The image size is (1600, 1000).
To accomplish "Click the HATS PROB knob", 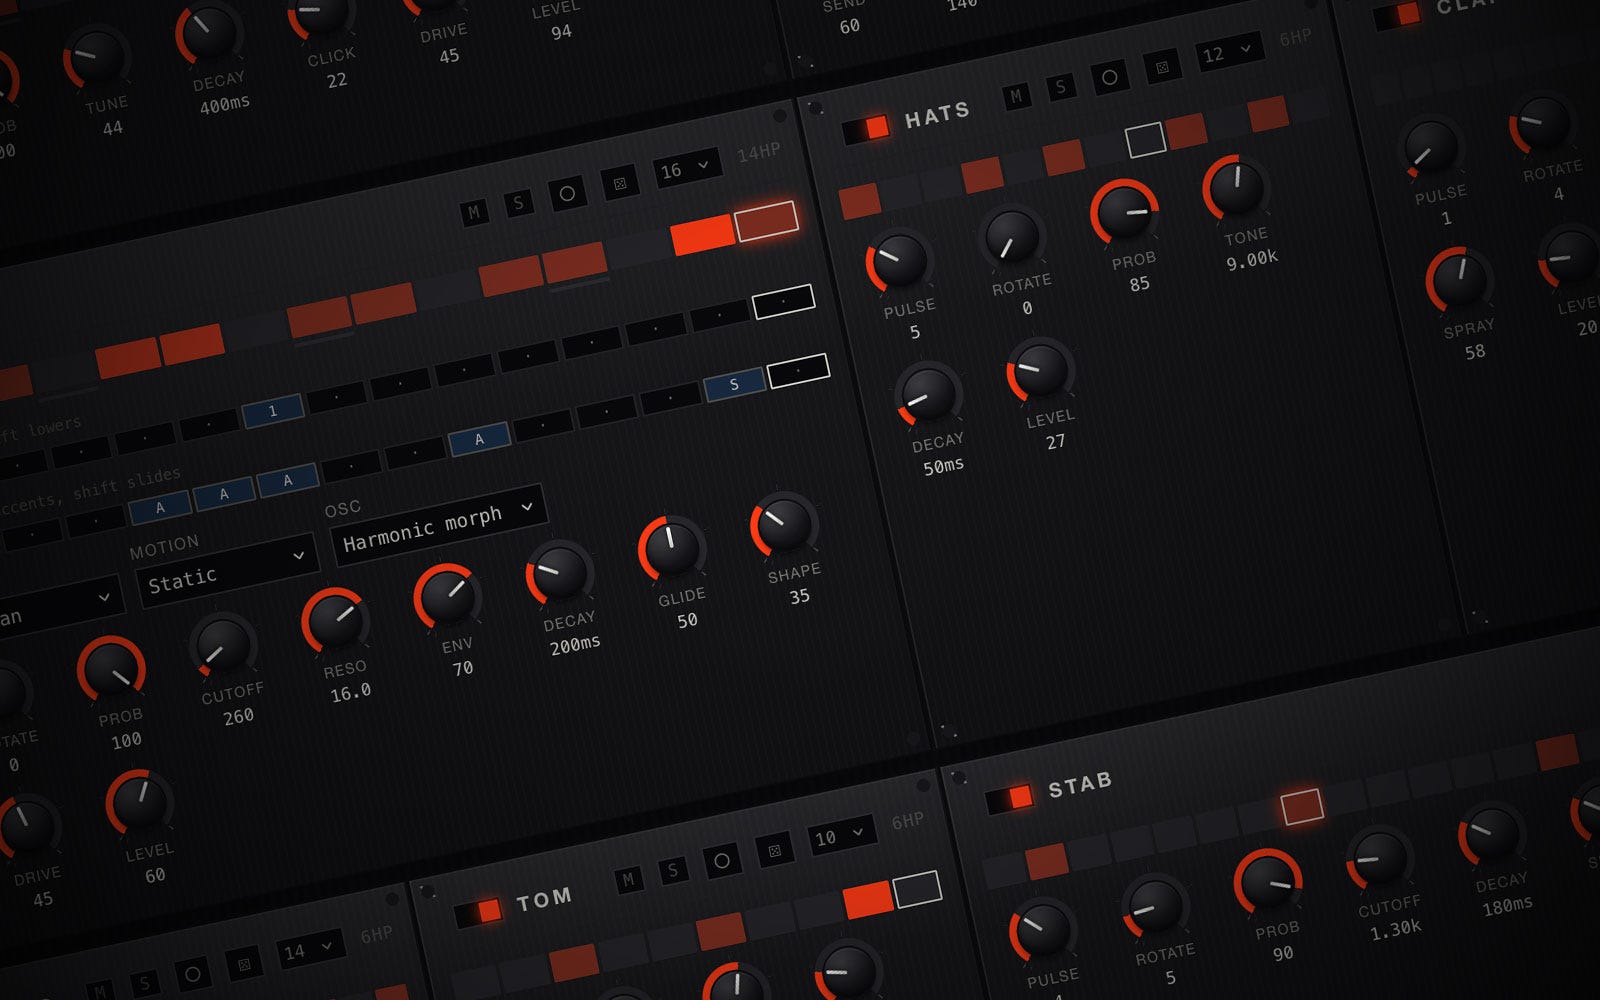I will 1124,213.
